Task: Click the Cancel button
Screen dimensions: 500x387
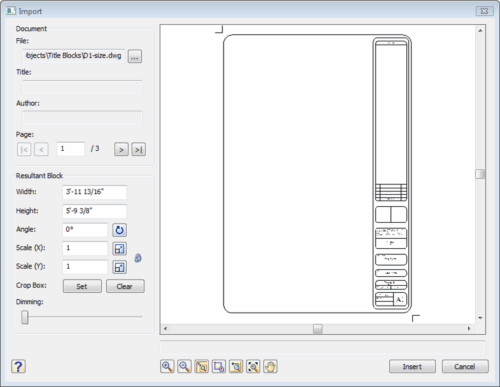Action: tap(465, 366)
